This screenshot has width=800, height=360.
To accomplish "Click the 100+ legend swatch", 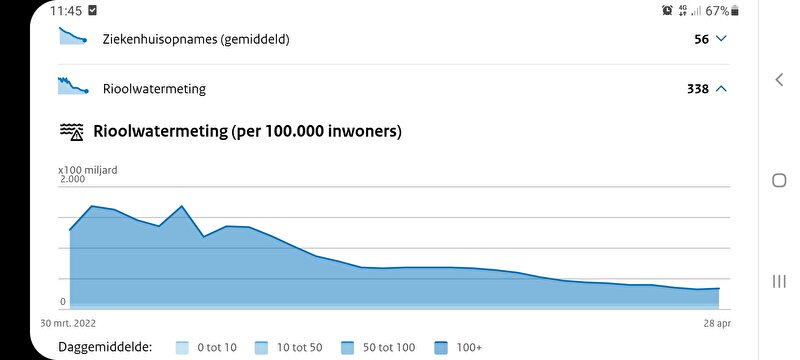I will 441,348.
